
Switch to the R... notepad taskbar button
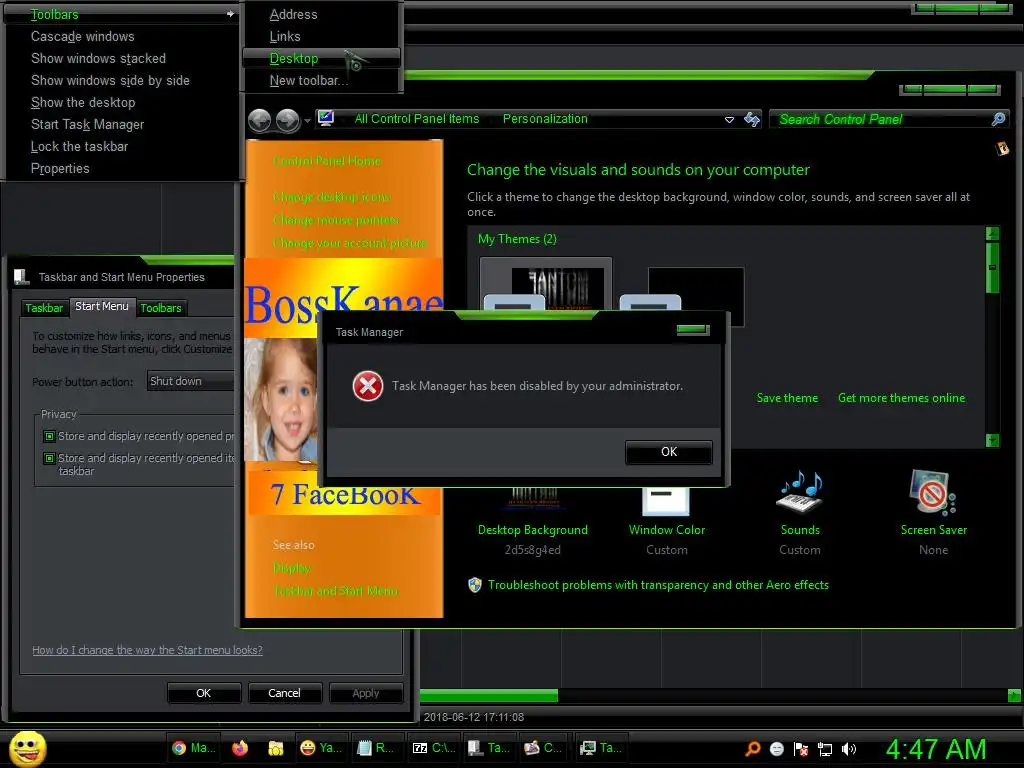coord(376,748)
